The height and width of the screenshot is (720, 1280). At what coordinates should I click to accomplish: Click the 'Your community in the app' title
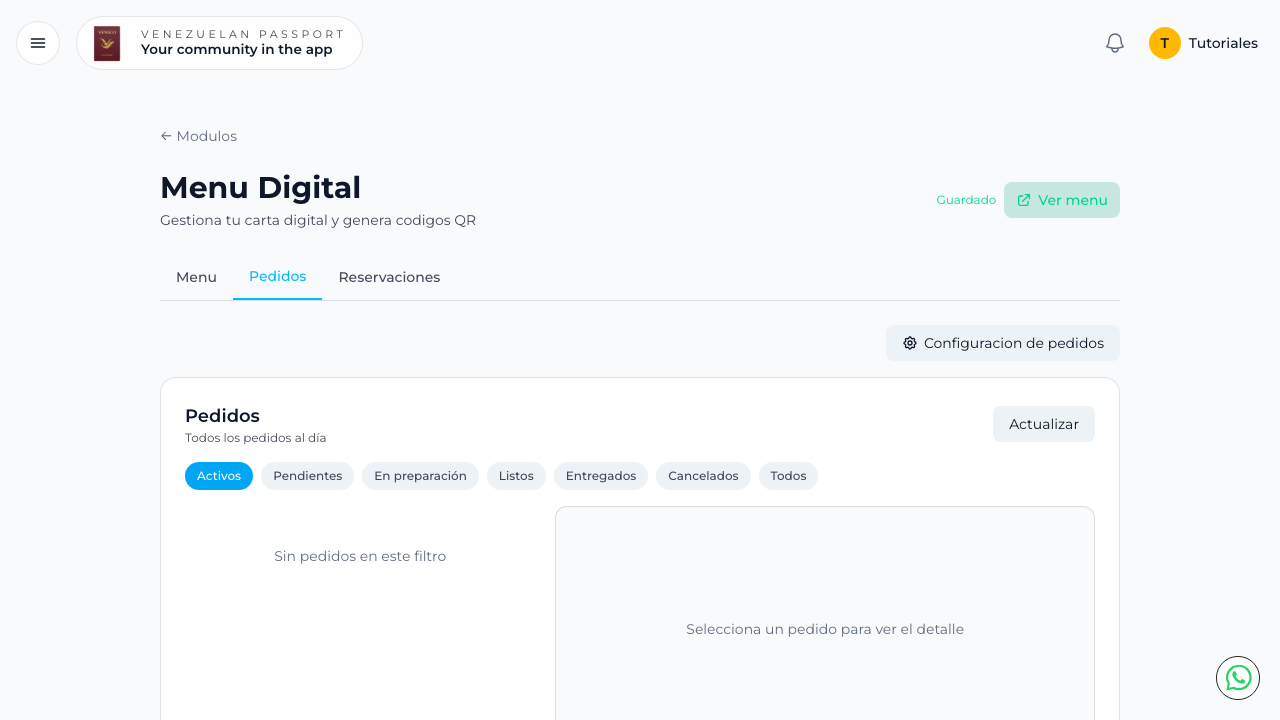pyautogui.click(x=237, y=50)
